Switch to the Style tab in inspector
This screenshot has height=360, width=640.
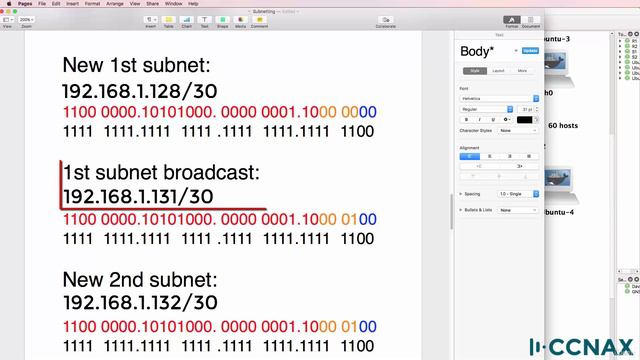[475, 71]
